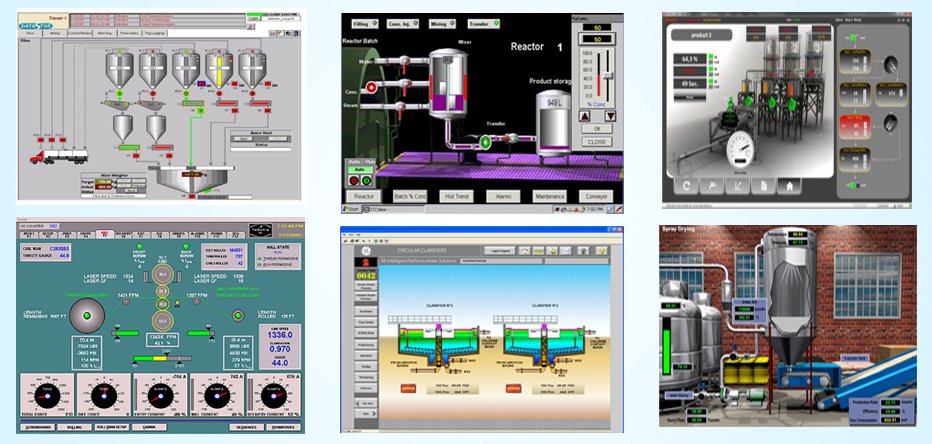Open the Reactor screen tab
Viewport: 932px width, 444px height.
[x=363, y=196]
